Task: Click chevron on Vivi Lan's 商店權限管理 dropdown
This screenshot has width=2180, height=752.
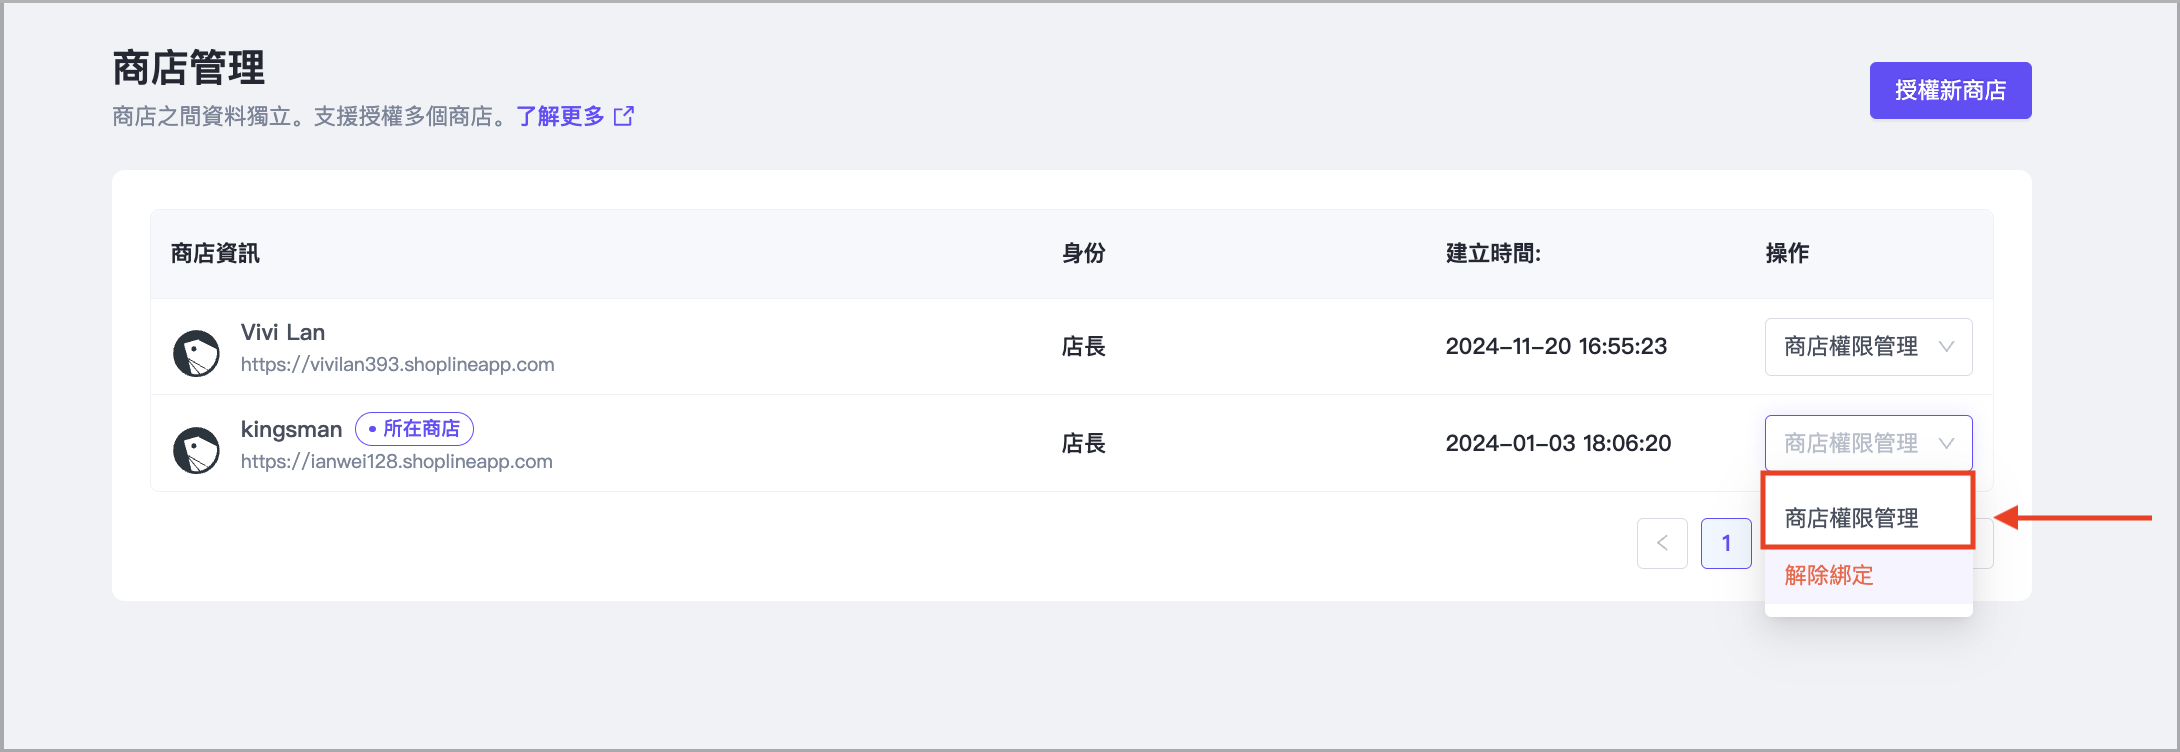Action: tap(1946, 347)
